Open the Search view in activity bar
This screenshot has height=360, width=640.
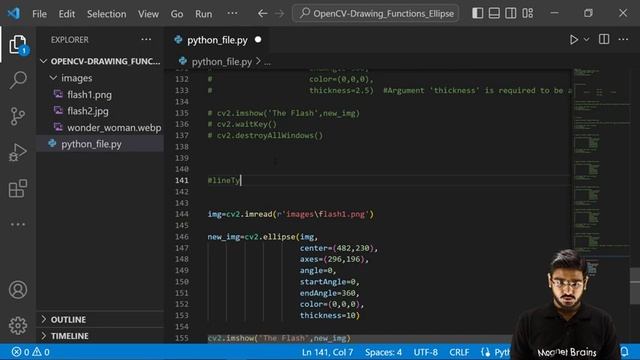18,80
